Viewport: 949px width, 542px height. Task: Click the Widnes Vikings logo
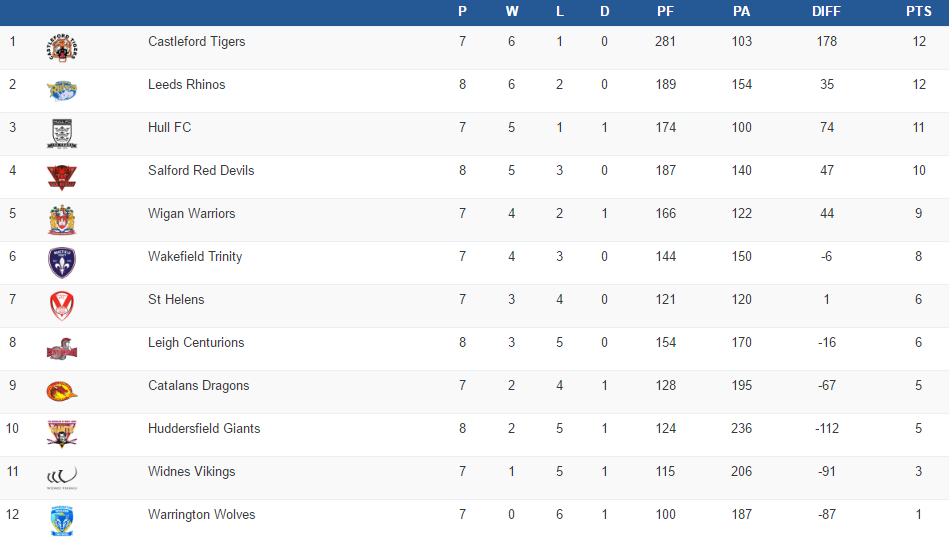click(x=62, y=478)
